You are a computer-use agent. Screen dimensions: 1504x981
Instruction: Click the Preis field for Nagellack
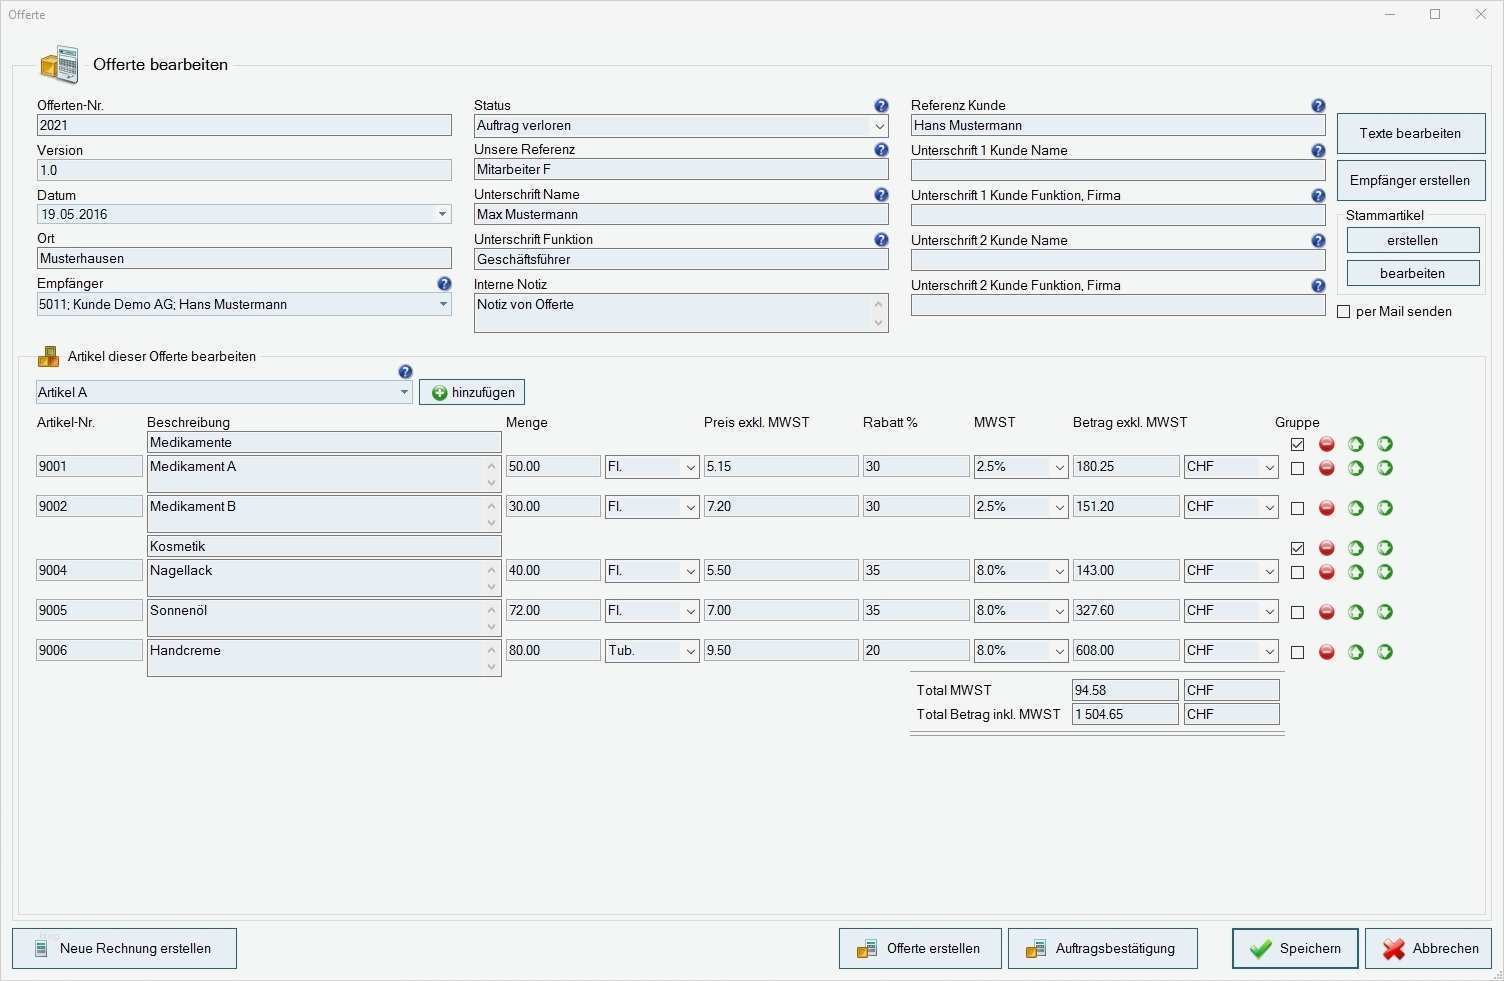pyautogui.click(x=781, y=571)
